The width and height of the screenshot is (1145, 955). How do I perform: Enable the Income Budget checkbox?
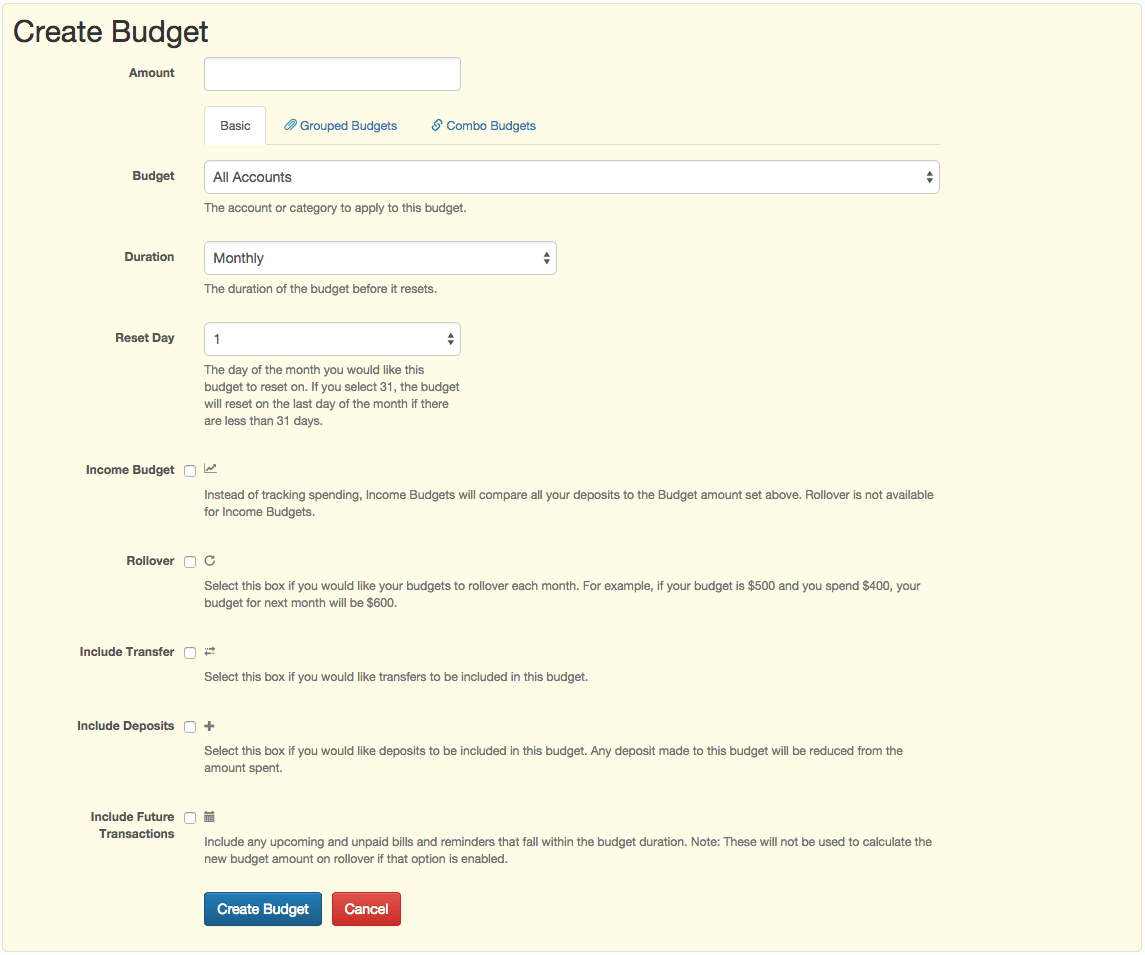point(190,471)
